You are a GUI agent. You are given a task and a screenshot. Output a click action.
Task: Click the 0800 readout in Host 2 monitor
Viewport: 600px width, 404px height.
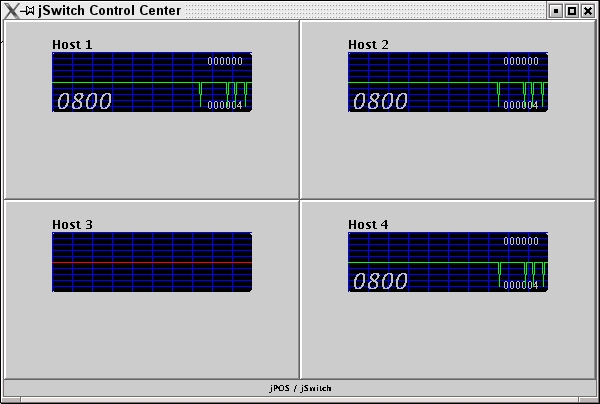[x=380, y=101]
